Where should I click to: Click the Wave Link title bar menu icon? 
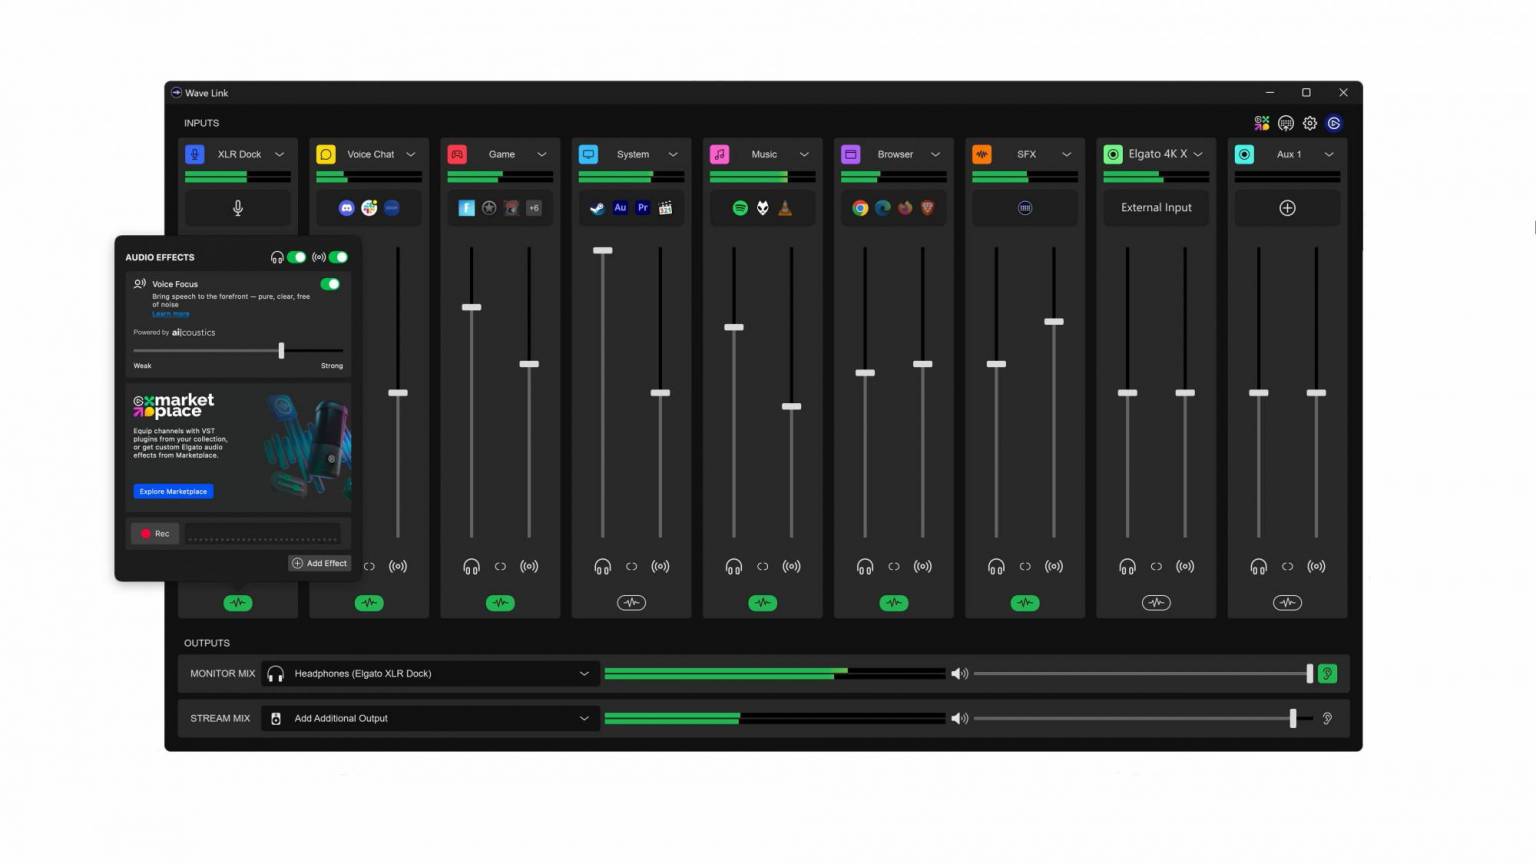point(176,92)
